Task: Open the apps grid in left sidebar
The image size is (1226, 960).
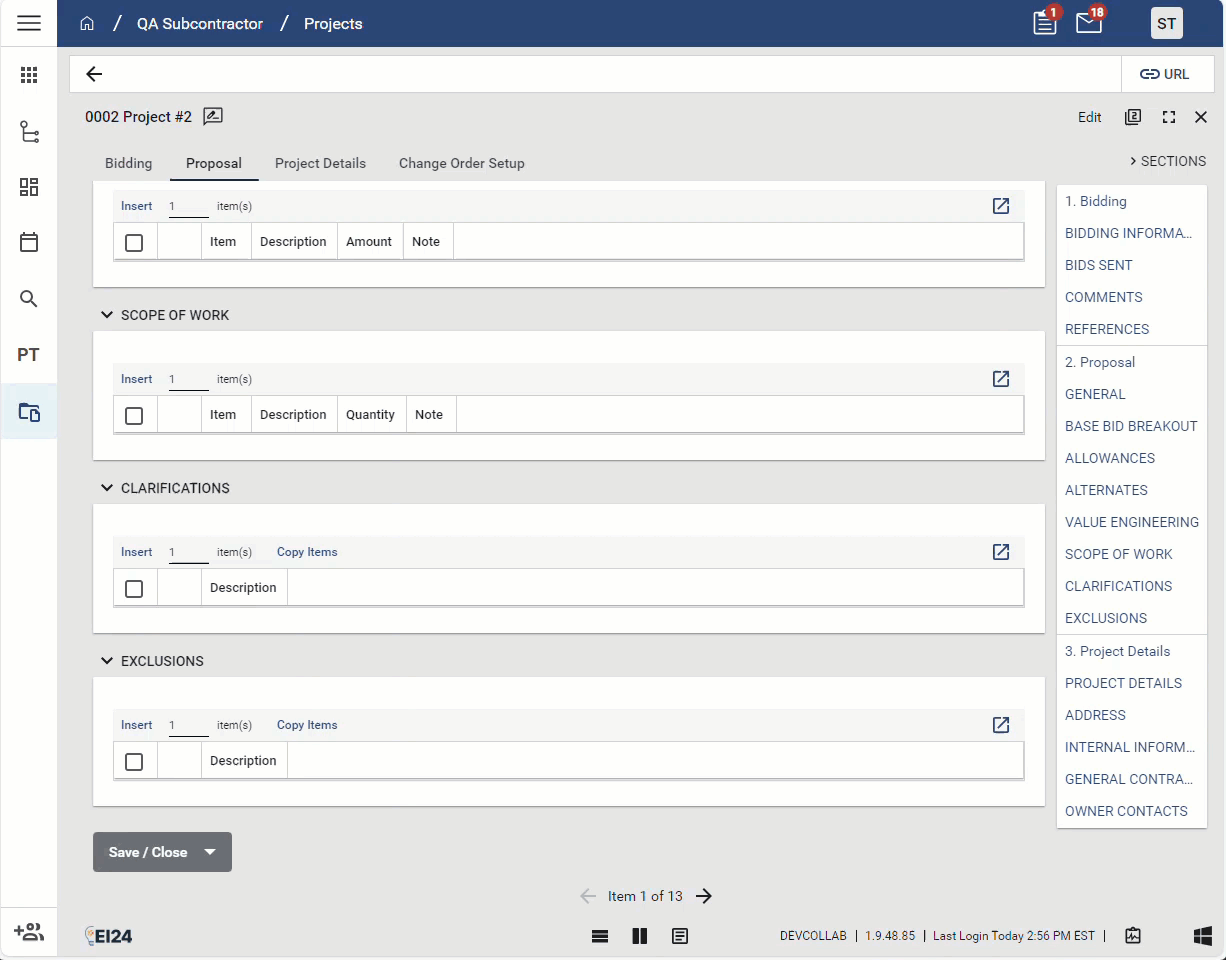Action: [29, 75]
